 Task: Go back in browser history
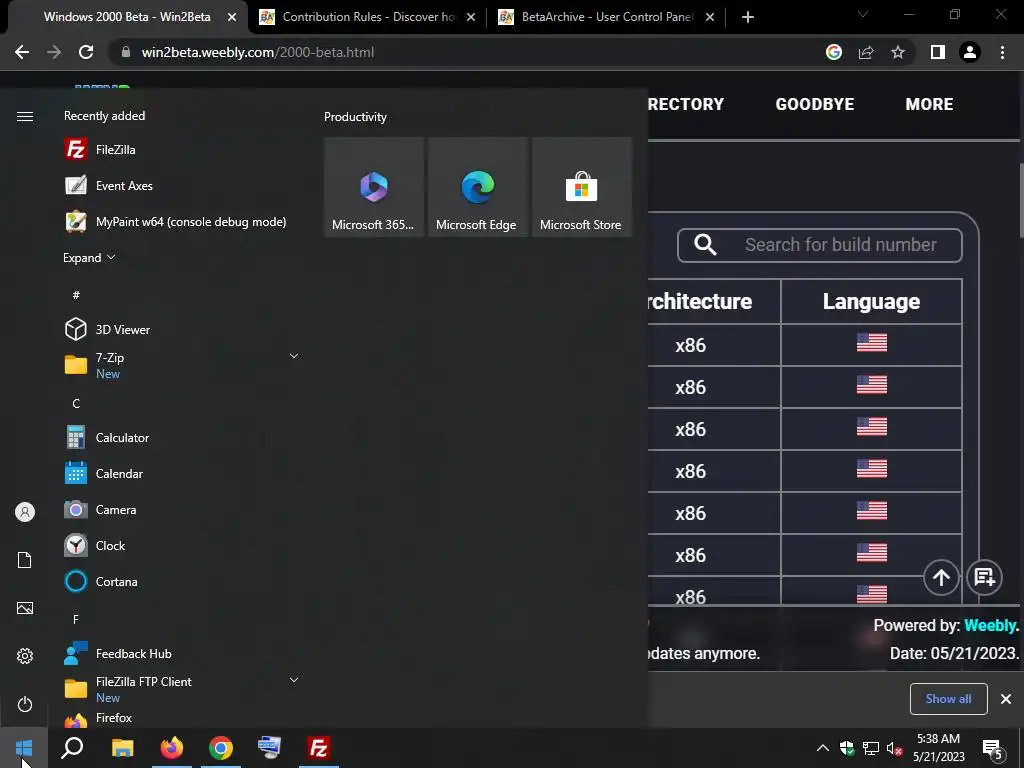22,52
